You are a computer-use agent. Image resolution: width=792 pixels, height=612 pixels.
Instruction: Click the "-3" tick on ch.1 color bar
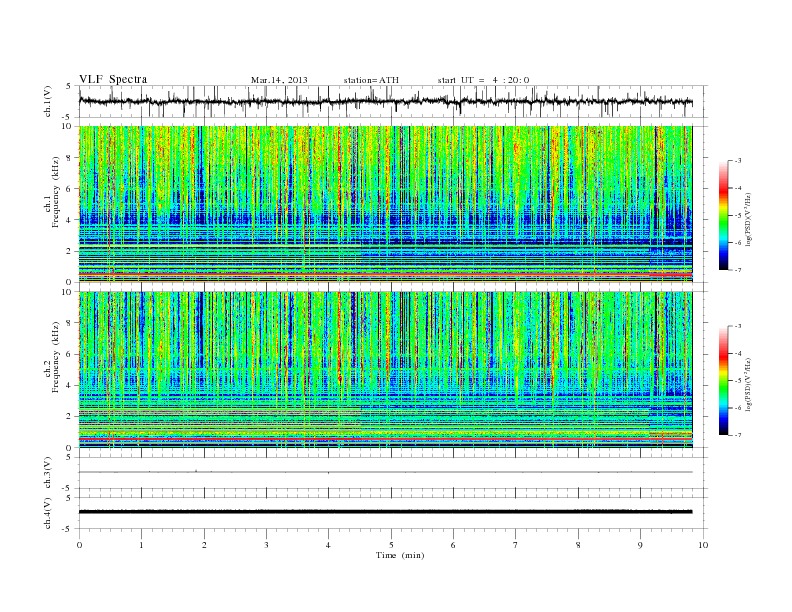[737, 161]
